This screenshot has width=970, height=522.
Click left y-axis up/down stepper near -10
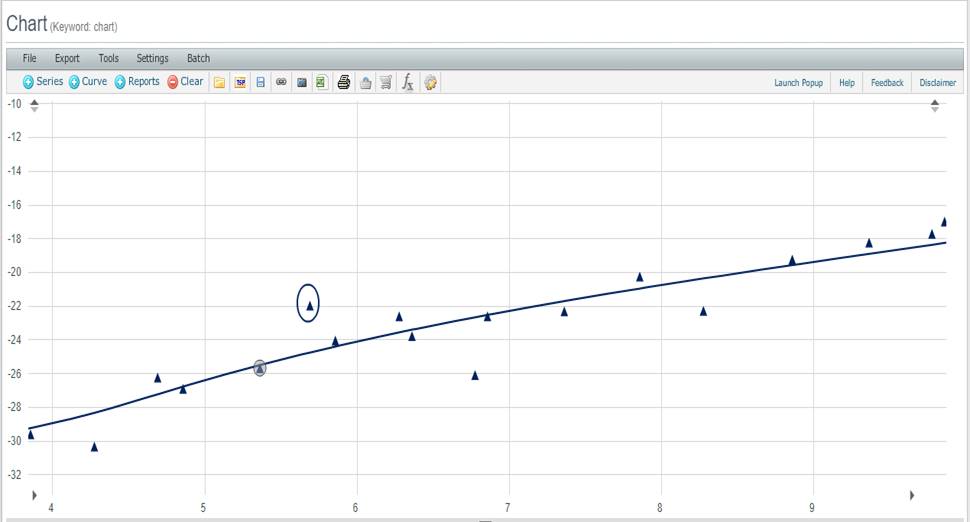pyautogui.click(x=34, y=104)
